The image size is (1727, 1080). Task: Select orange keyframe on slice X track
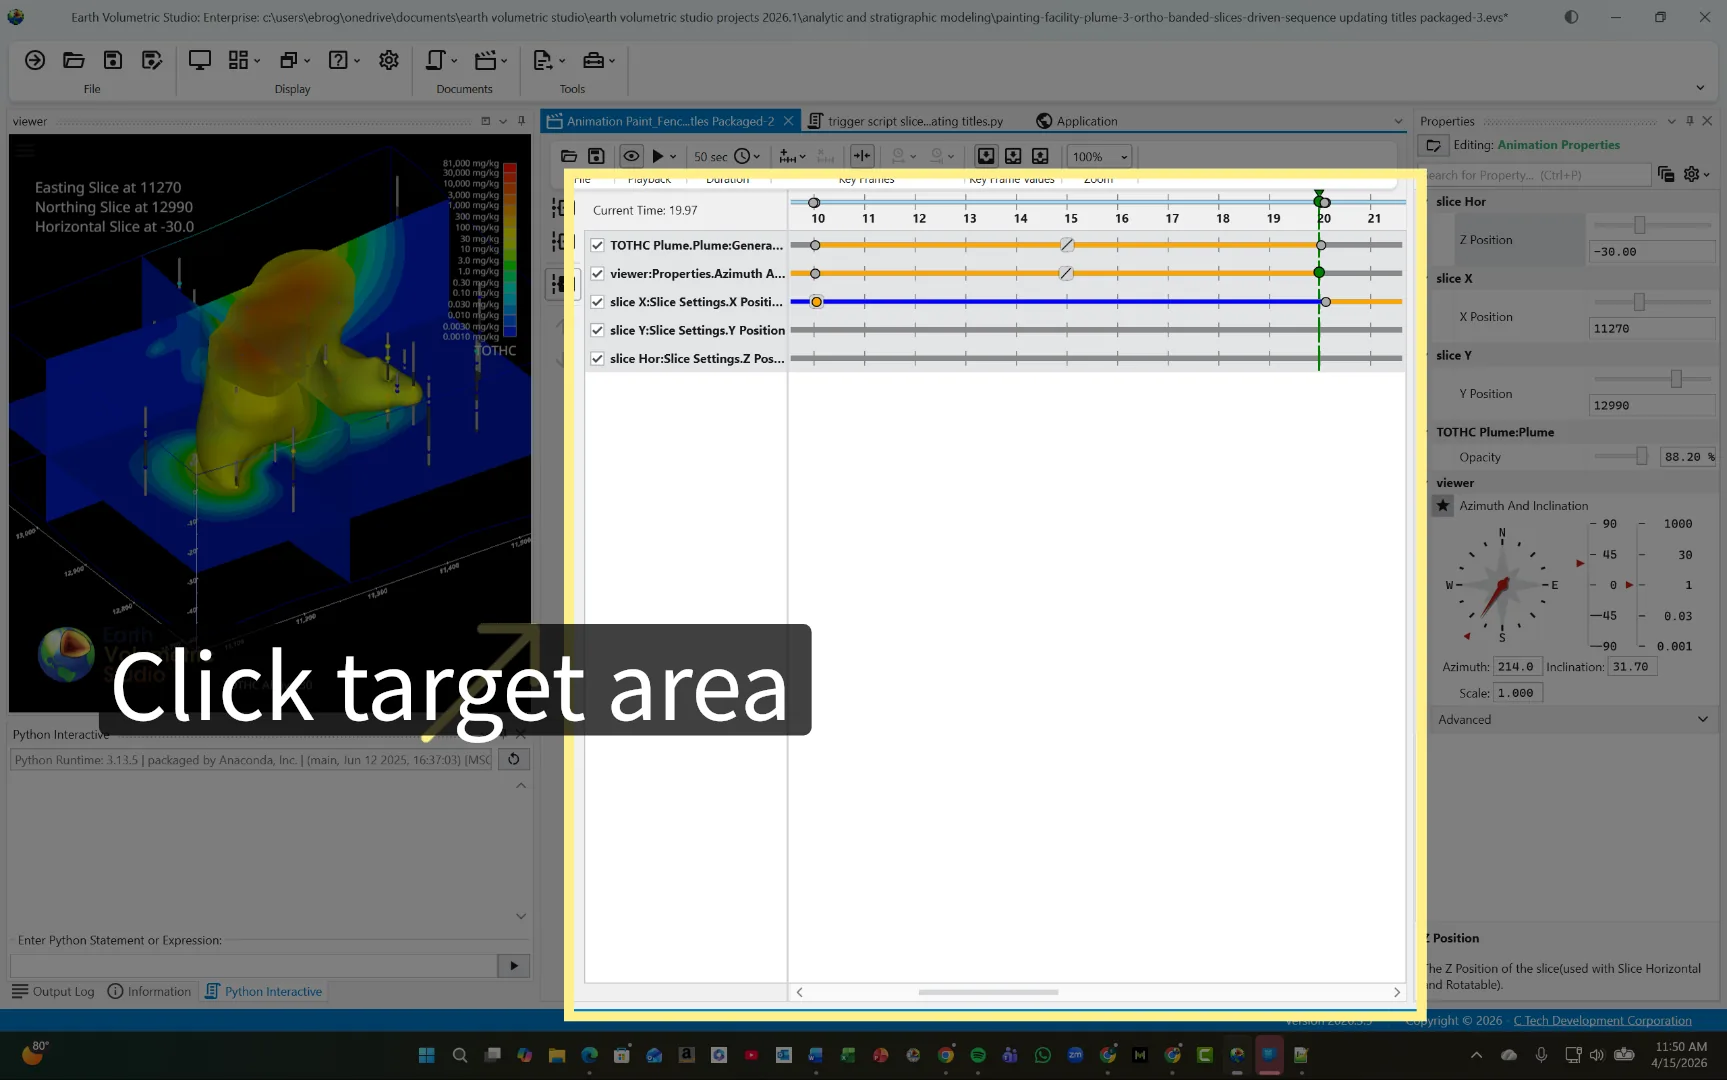tap(817, 302)
